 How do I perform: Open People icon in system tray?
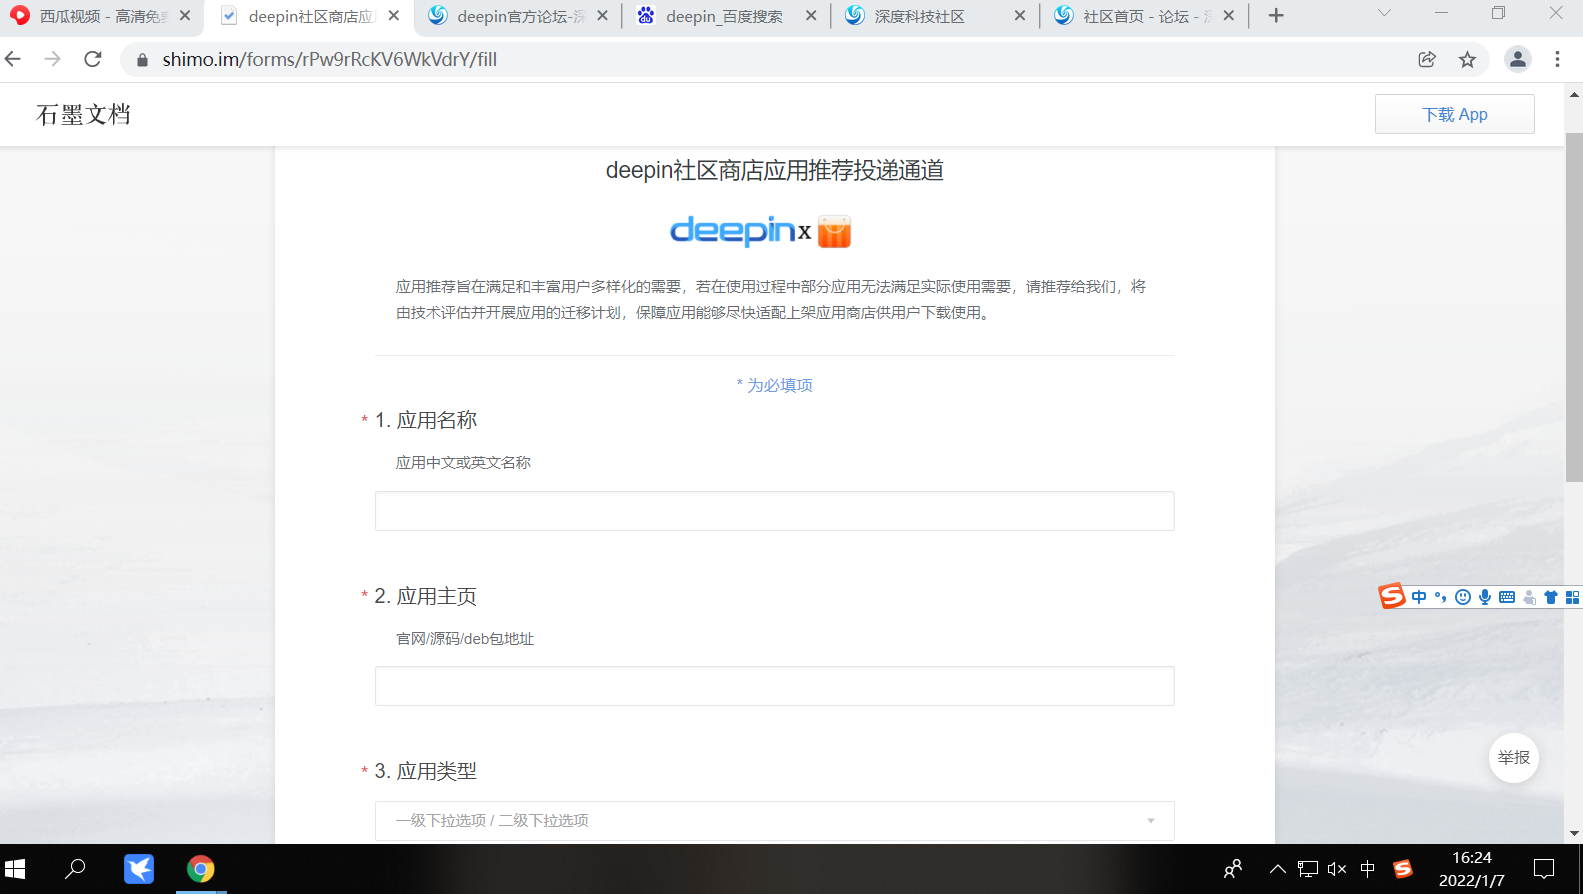(1233, 869)
